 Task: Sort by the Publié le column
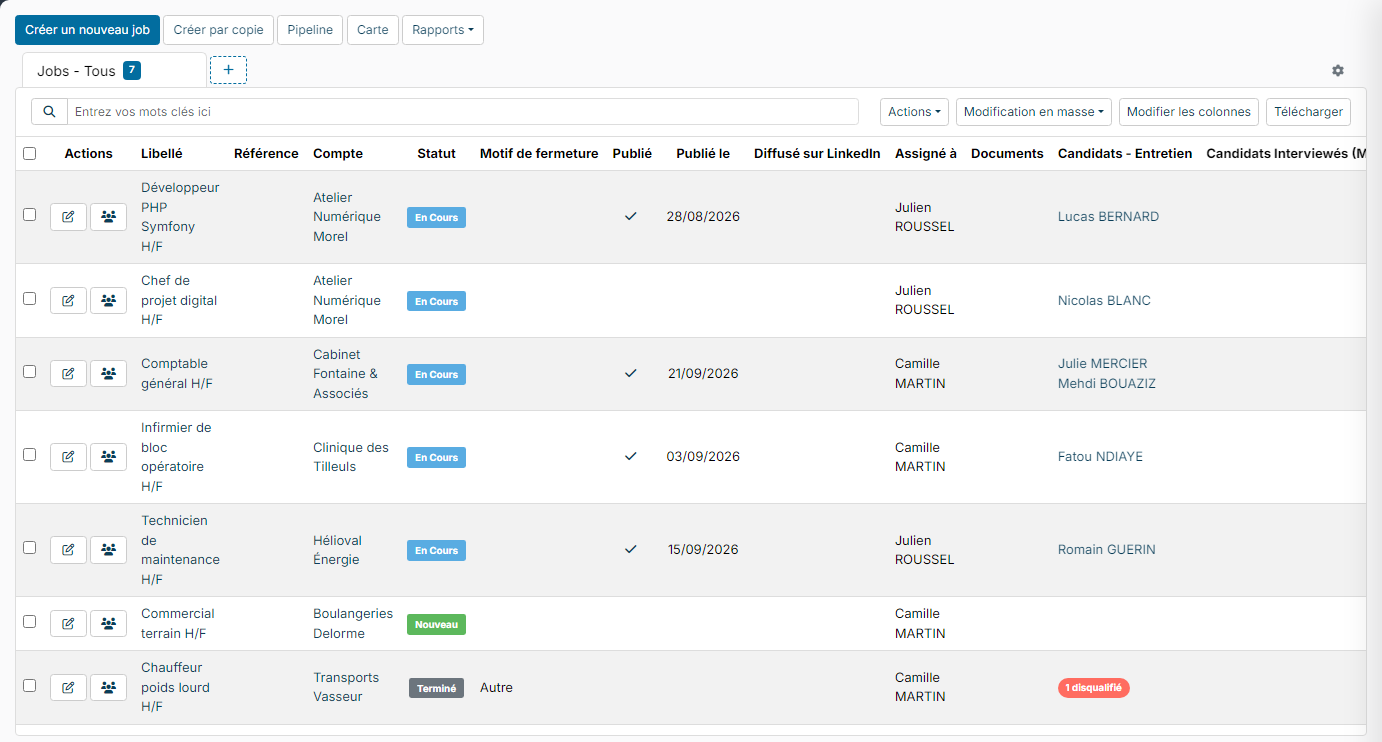[703, 154]
